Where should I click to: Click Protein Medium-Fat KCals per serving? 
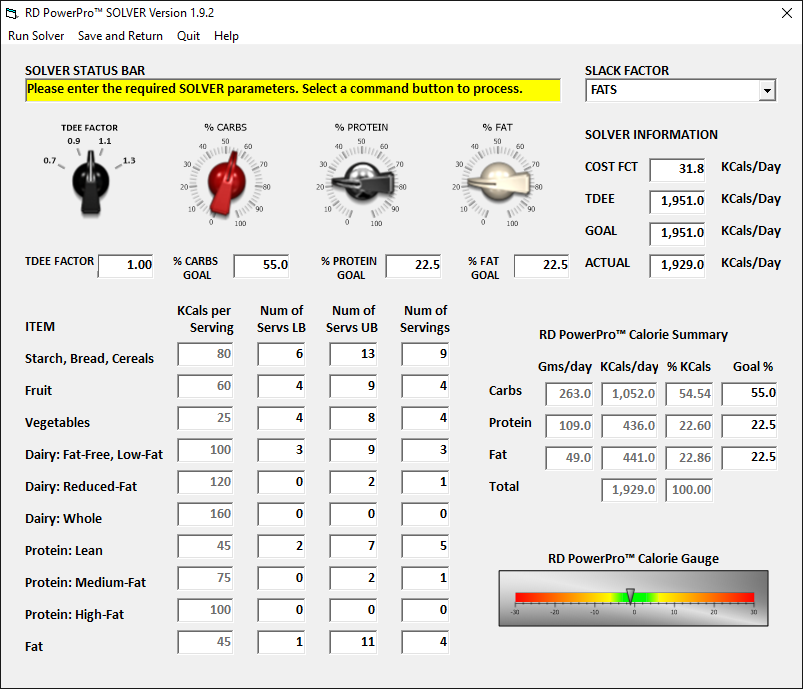point(205,578)
